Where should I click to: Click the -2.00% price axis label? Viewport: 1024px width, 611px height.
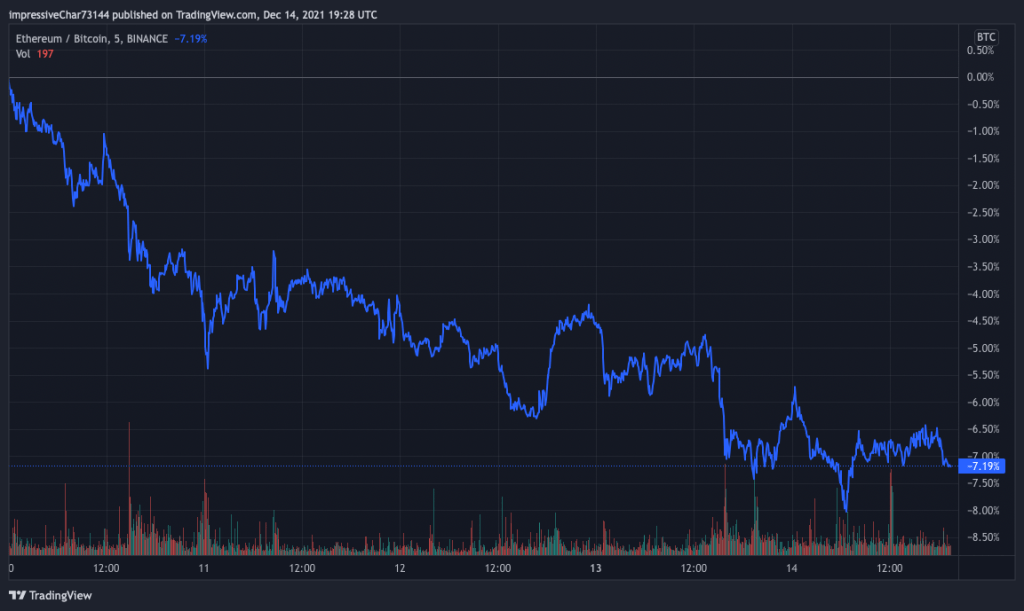tap(984, 185)
